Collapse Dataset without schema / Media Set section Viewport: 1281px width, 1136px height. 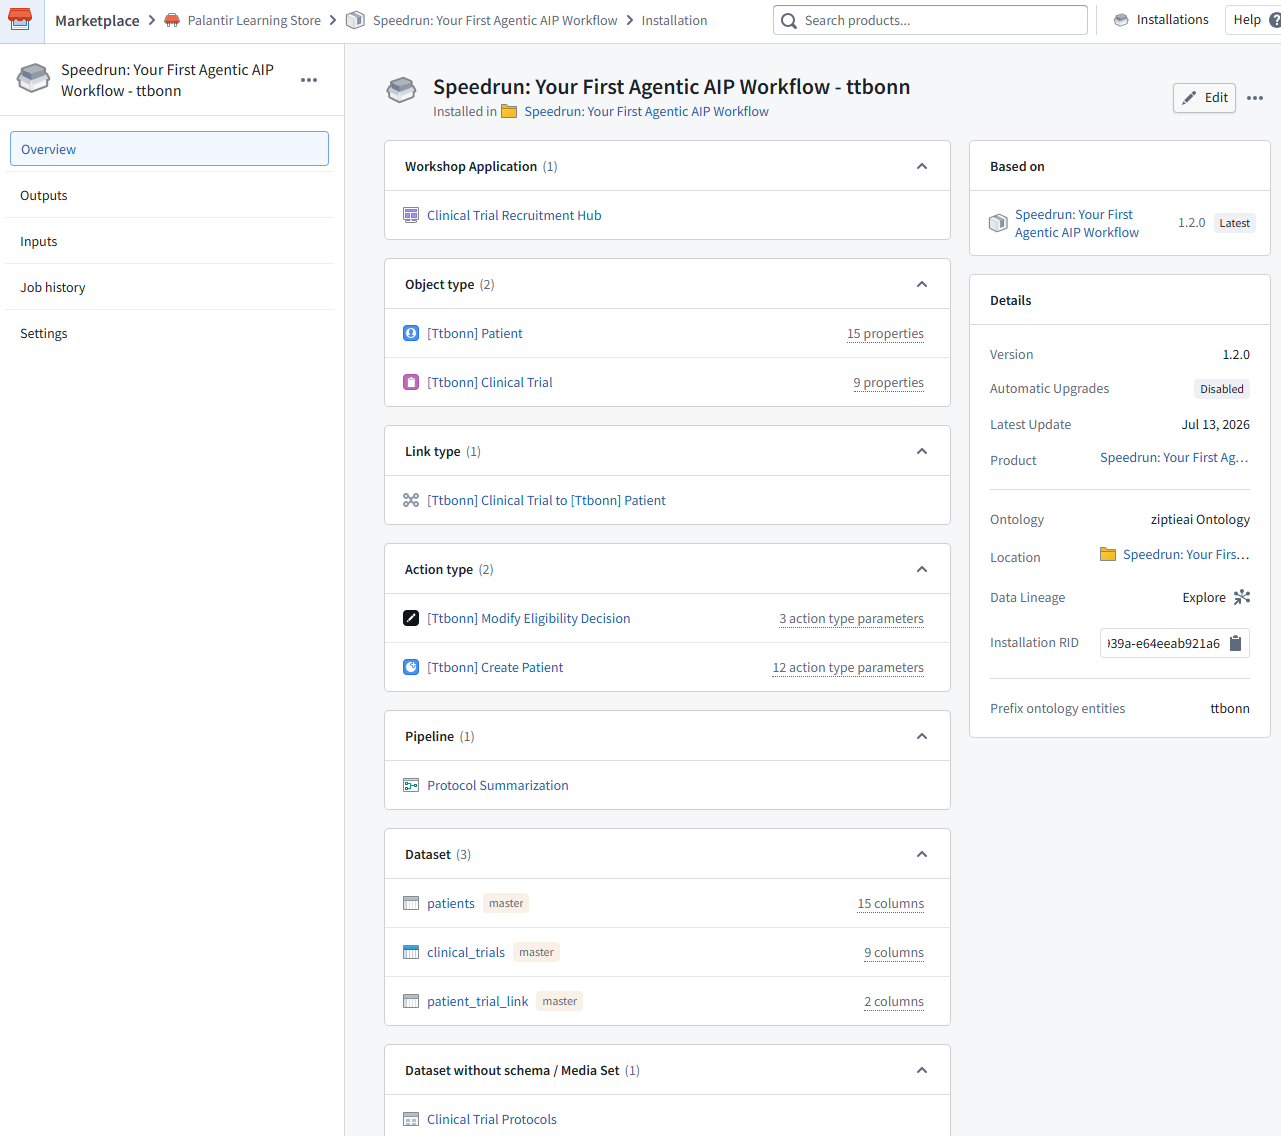[x=922, y=1070]
